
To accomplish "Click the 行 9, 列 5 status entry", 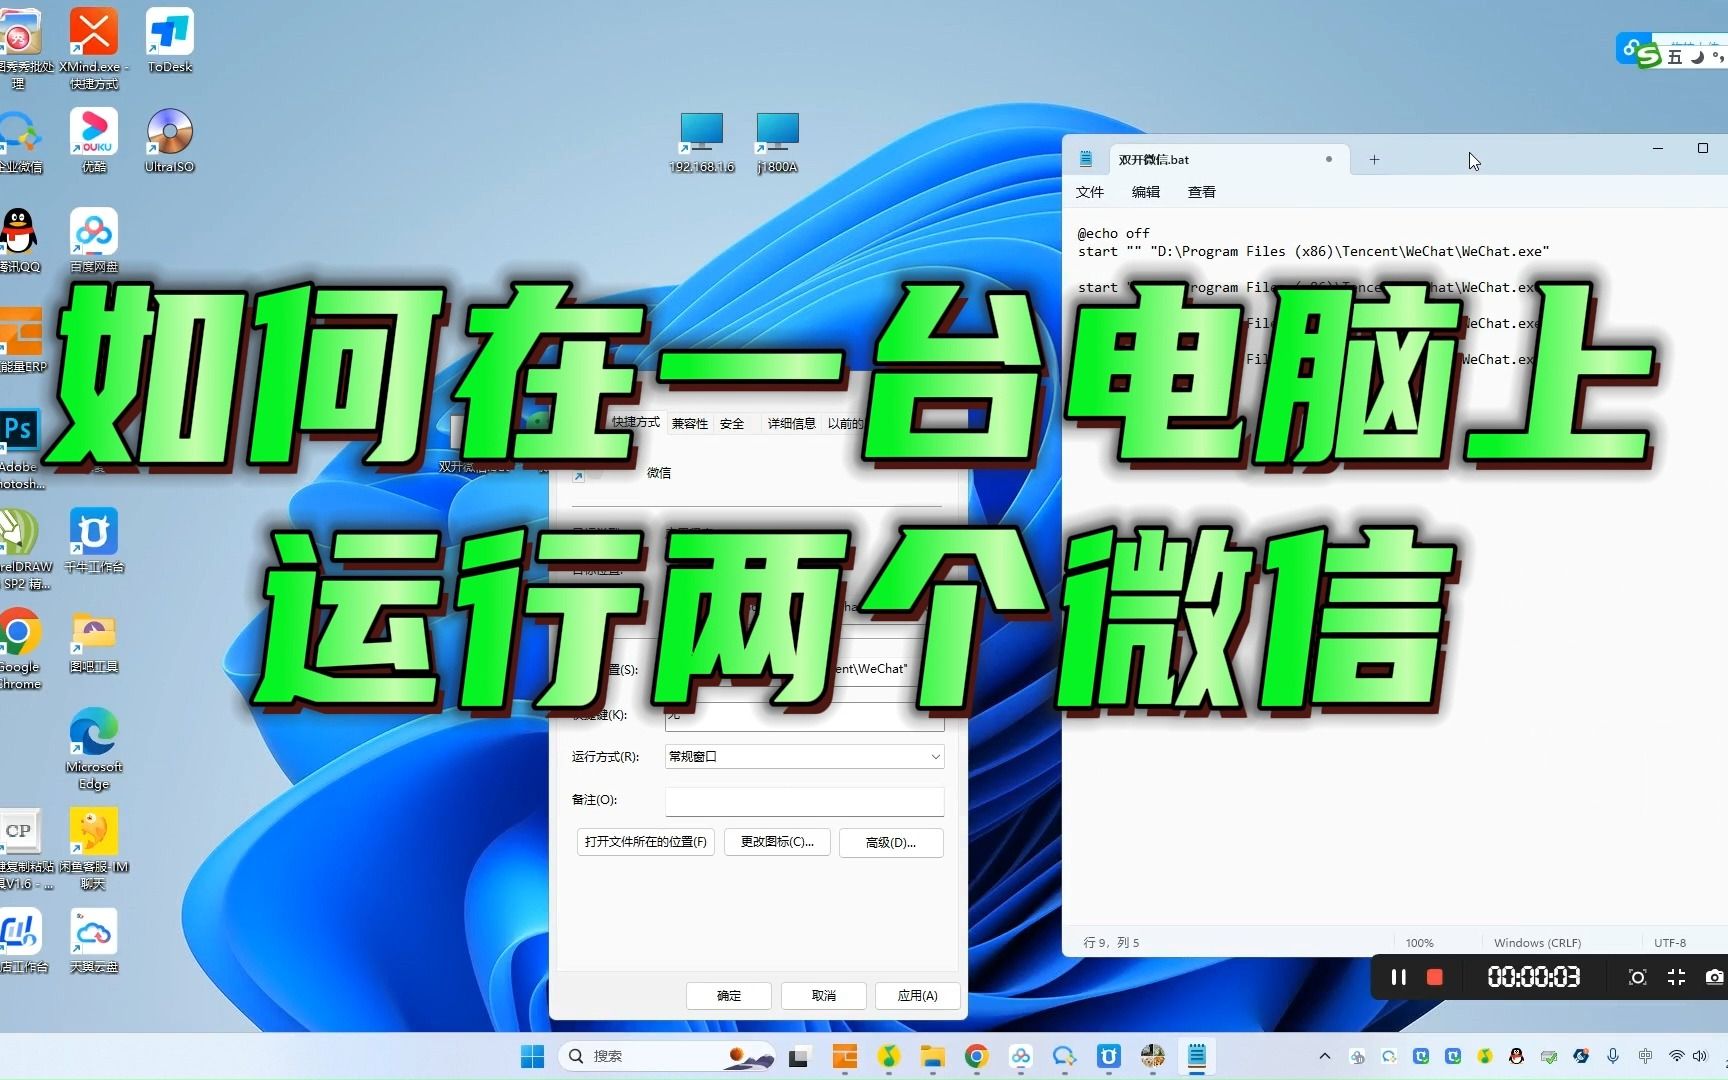I will coord(1112,942).
